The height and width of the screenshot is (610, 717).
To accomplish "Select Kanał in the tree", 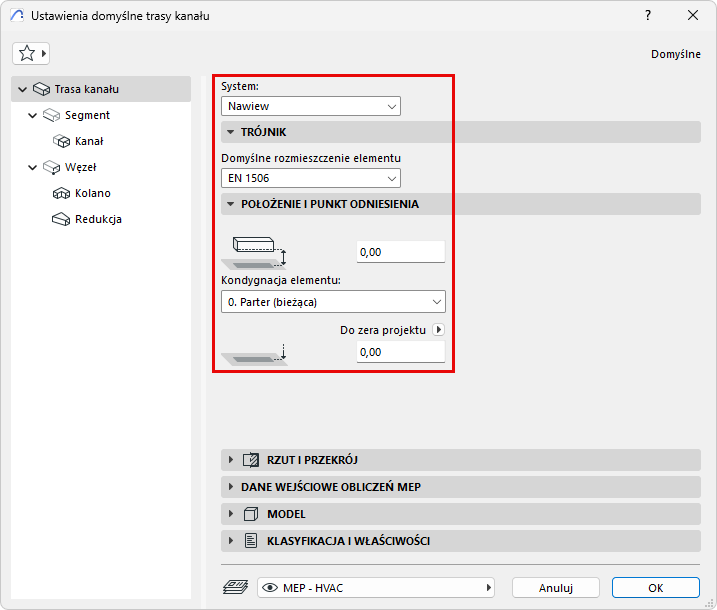I will [89, 141].
